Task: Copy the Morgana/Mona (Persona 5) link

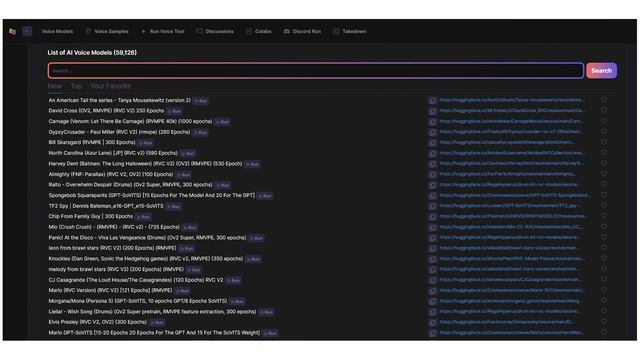Action: tap(433, 302)
